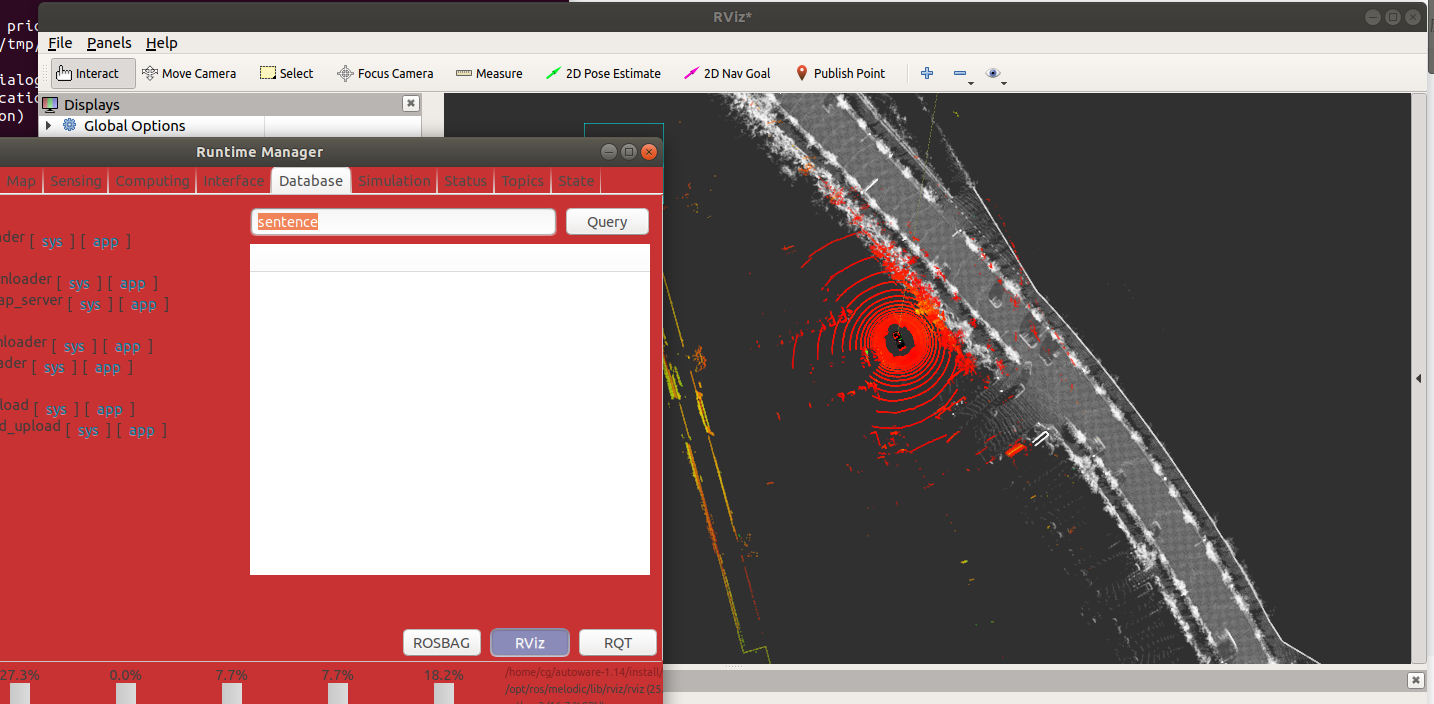Image resolution: width=1434 pixels, height=704 pixels.
Task: Maximize the Runtime Manager window
Action: tap(628, 152)
